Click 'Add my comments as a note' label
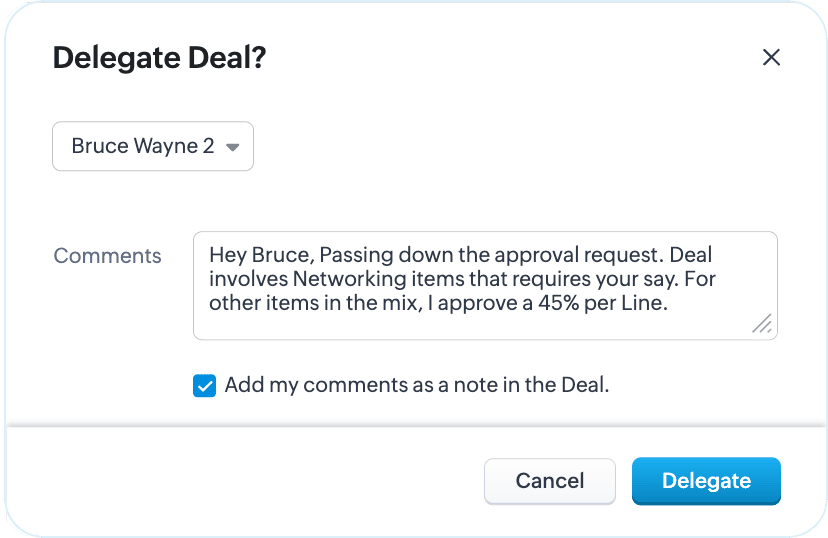 [x=417, y=385]
